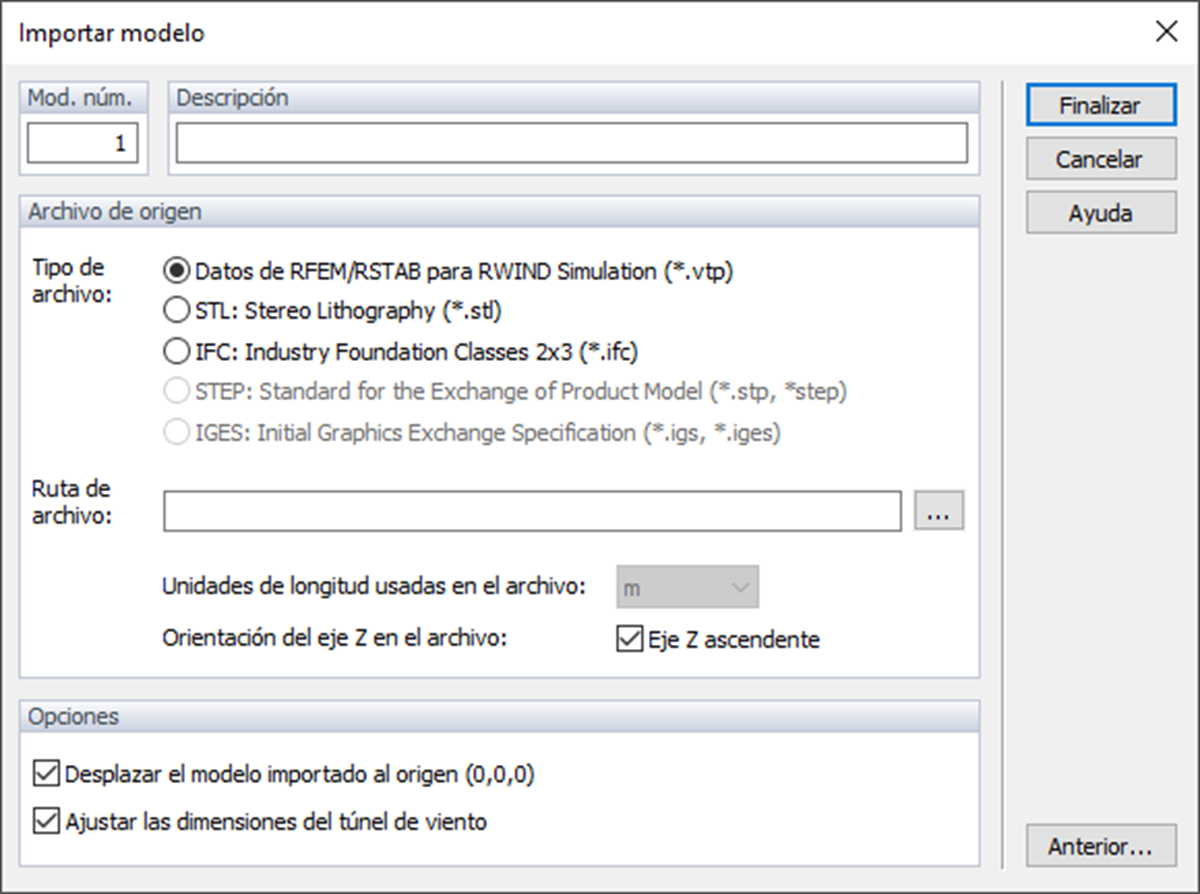1200x894 pixels.
Task: Toggle Ajustar las dimensiones del túnel de viento
Action: [46, 822]
